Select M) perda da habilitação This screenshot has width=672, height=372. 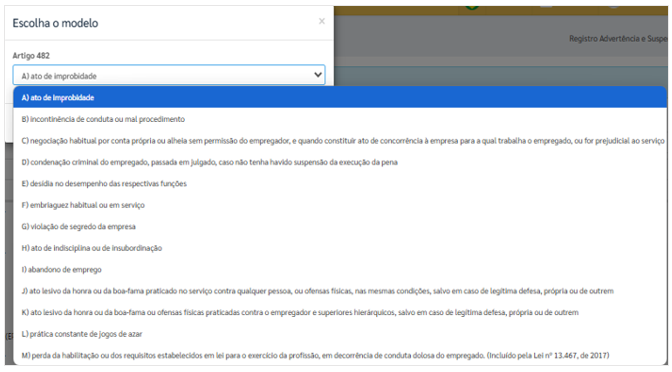tap(340, 355)
